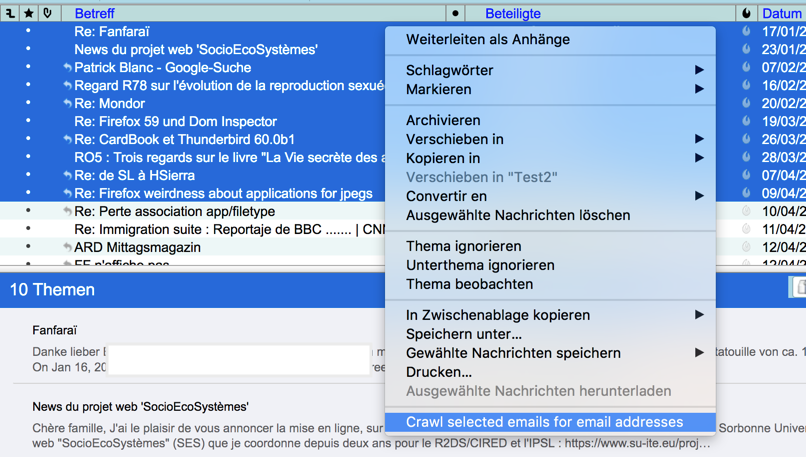The image size is (806, 457).
Task: Click reply arrow icon beside 'ARD Mittagsmagazin'
Action: [67, 247]
